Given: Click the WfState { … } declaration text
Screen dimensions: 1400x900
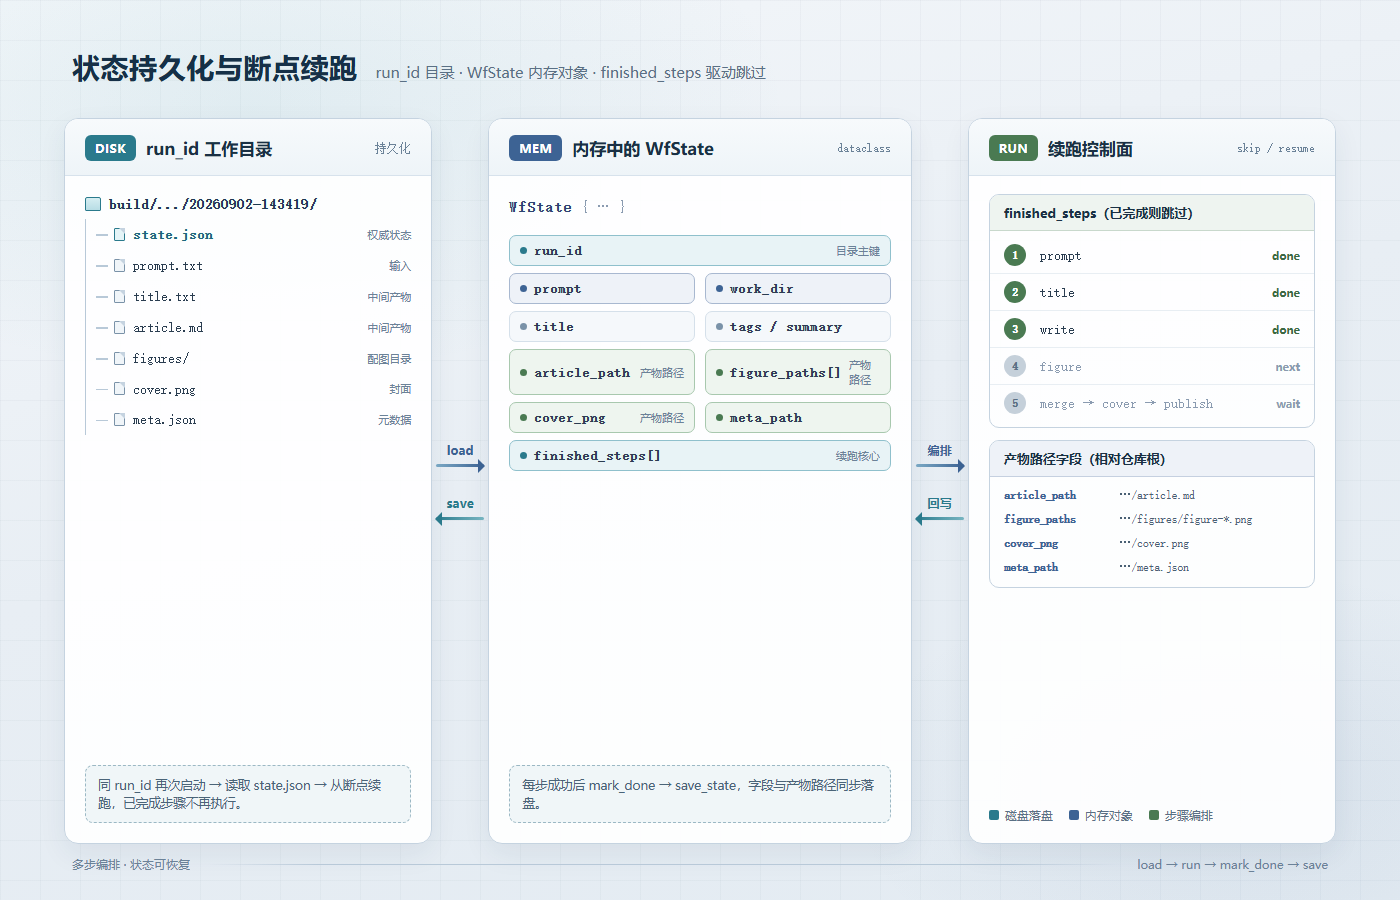Looking at the screenshot, I should point(567,207).
